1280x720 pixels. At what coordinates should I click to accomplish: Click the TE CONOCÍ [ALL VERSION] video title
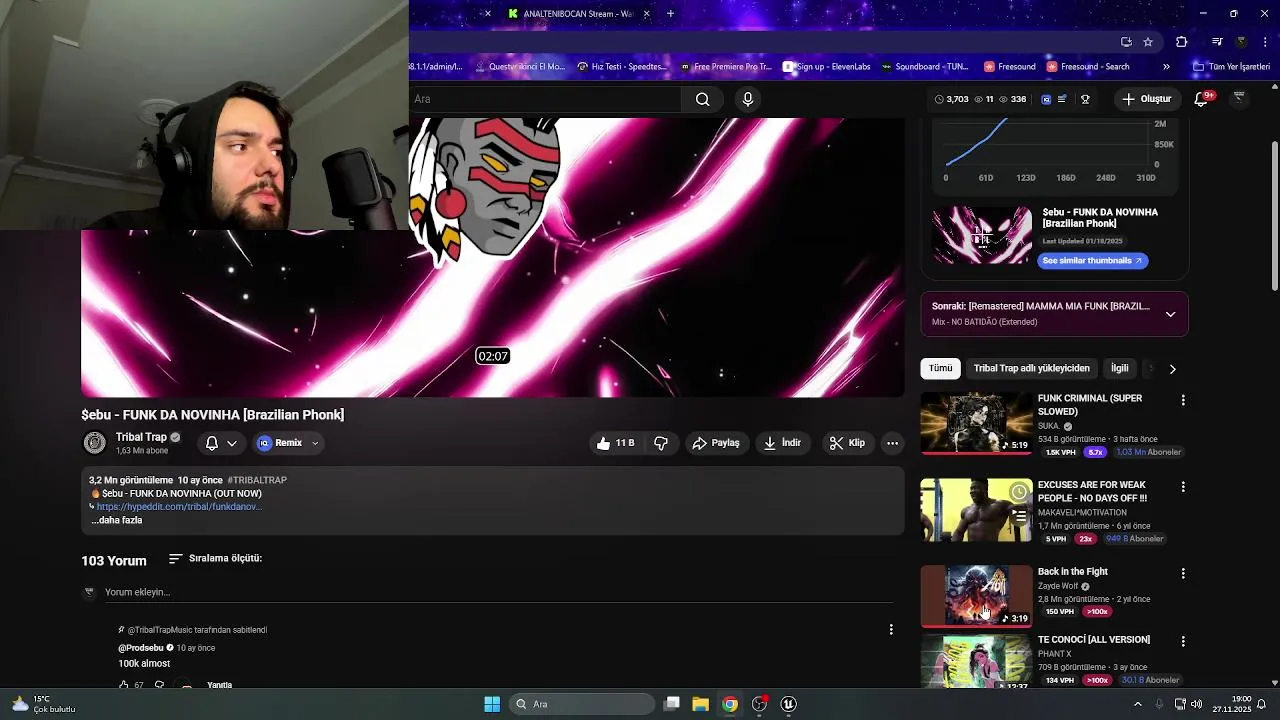pos(1093,640)
